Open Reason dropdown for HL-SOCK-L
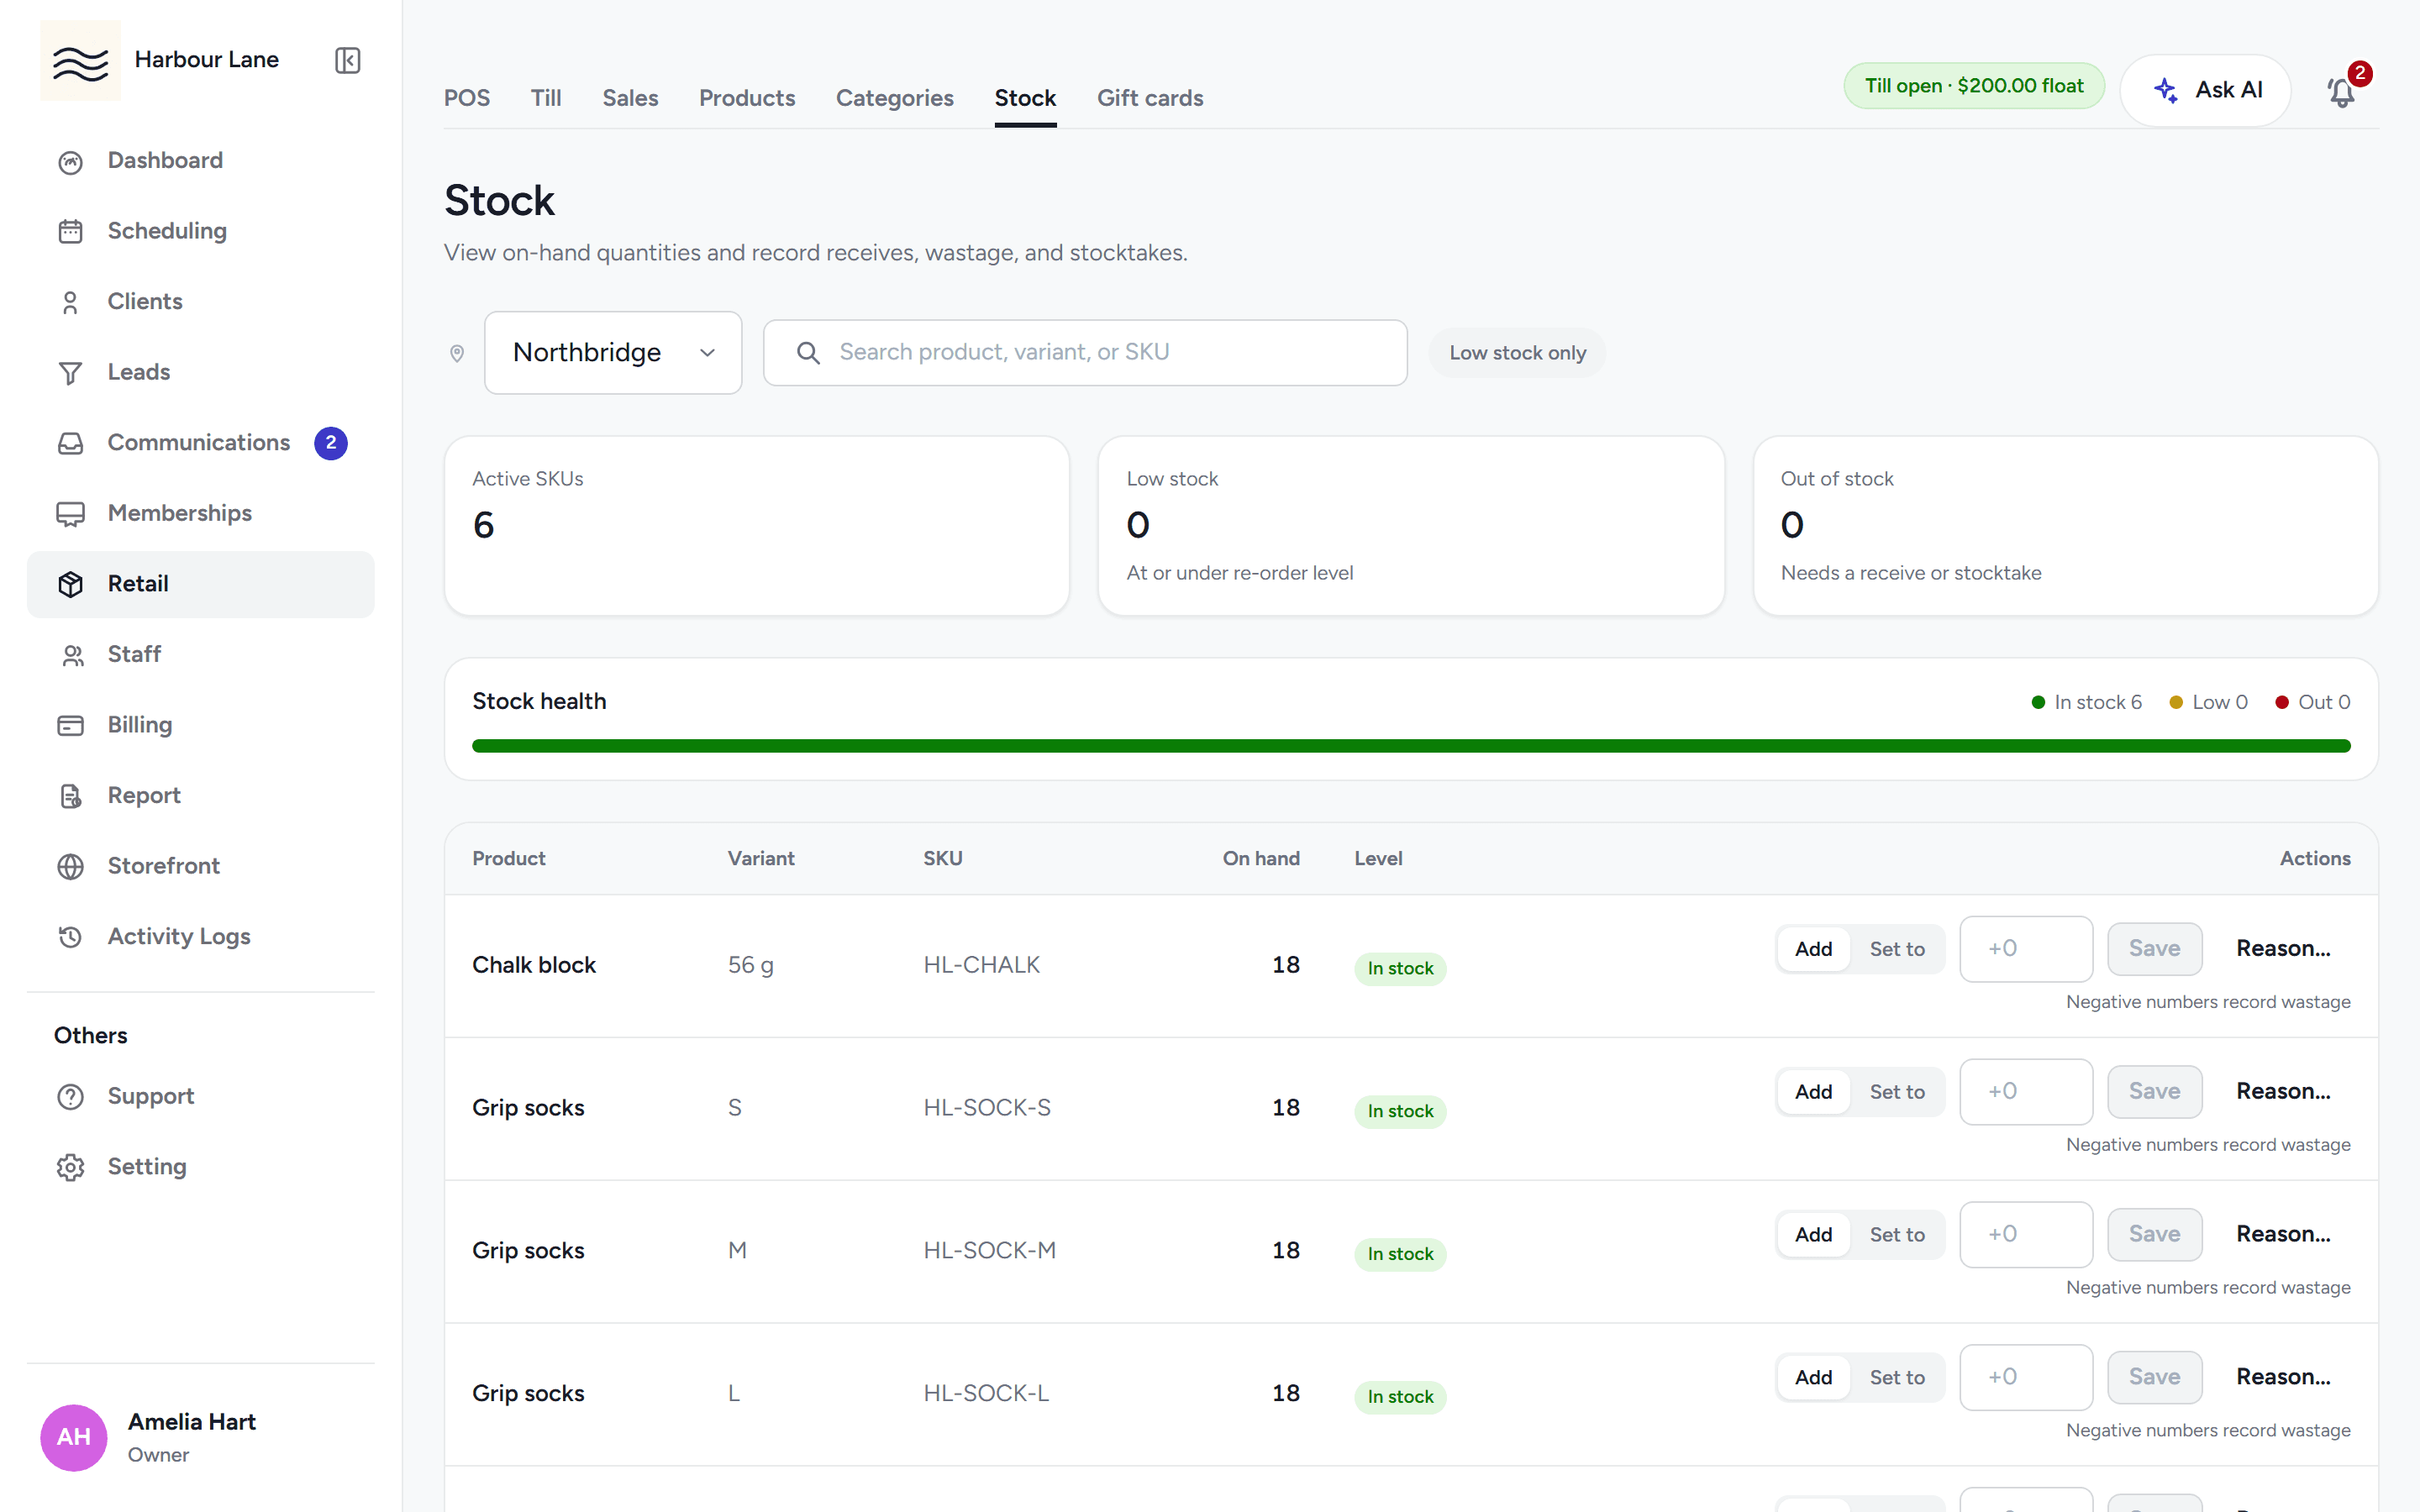Screen dimensions: 2420x1512 [x=2284, y=1378]
